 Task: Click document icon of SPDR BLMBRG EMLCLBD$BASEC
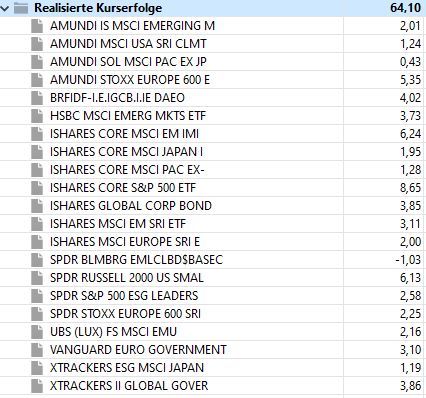[37, 260]
